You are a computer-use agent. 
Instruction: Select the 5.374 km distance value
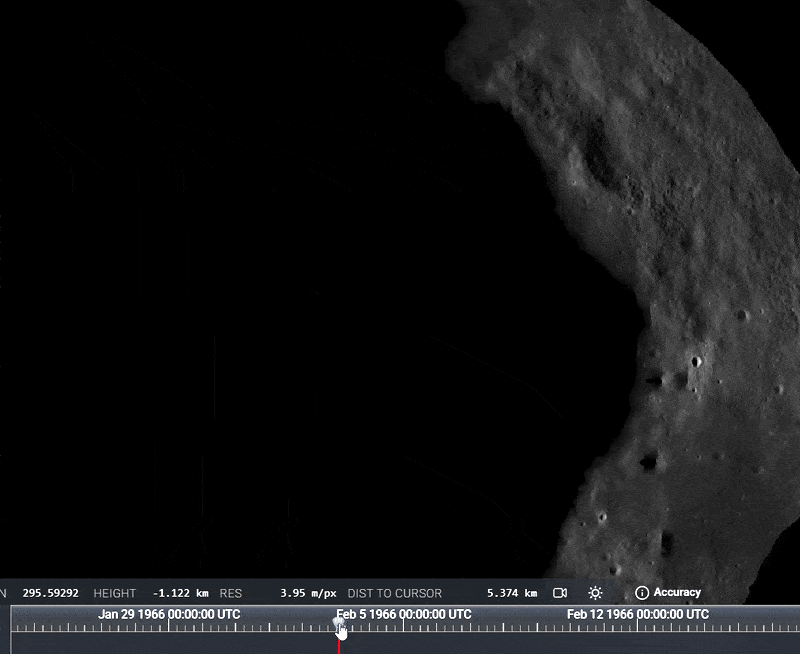click(x=512, y=593)
